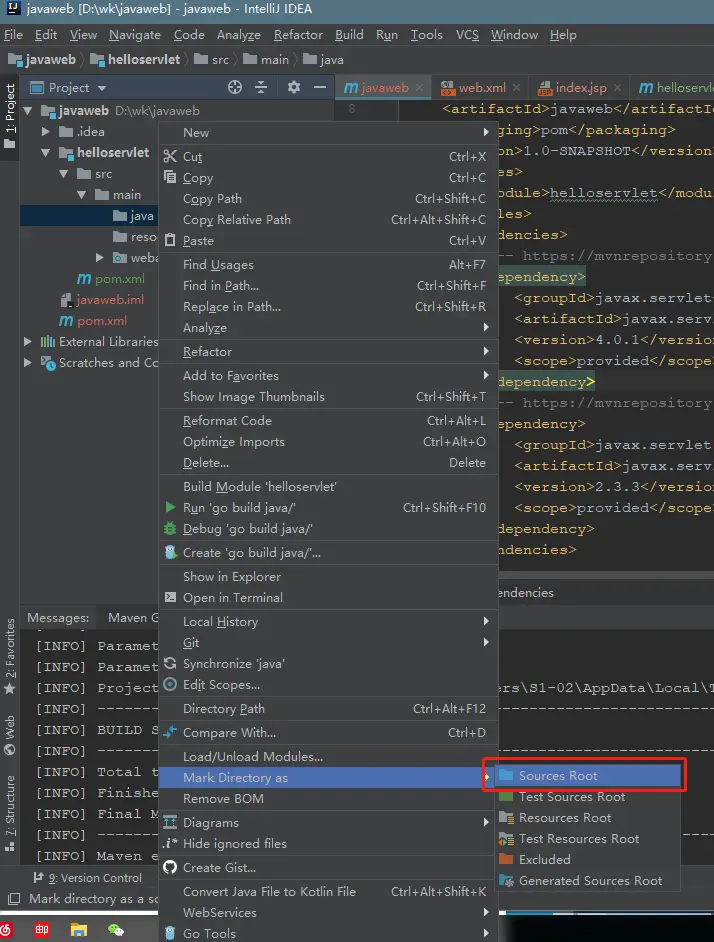Click the blue Sources Root folder icon
Viewport: 714px width, 942px height.
507,775
